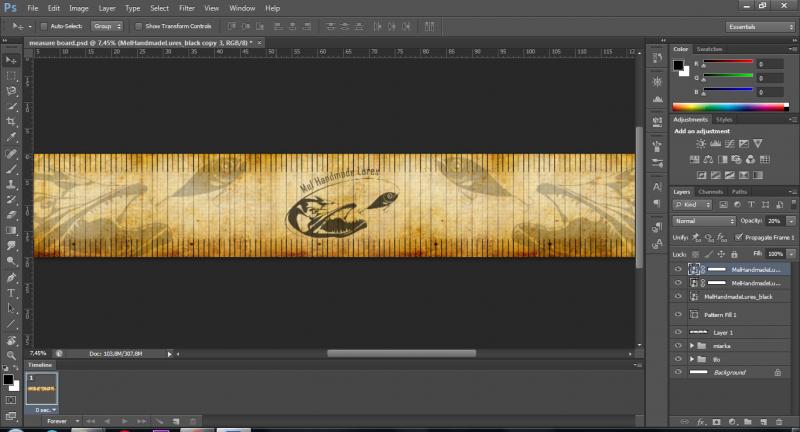
Task: Select the Horizontal Type tool
Action: (12, 293)
